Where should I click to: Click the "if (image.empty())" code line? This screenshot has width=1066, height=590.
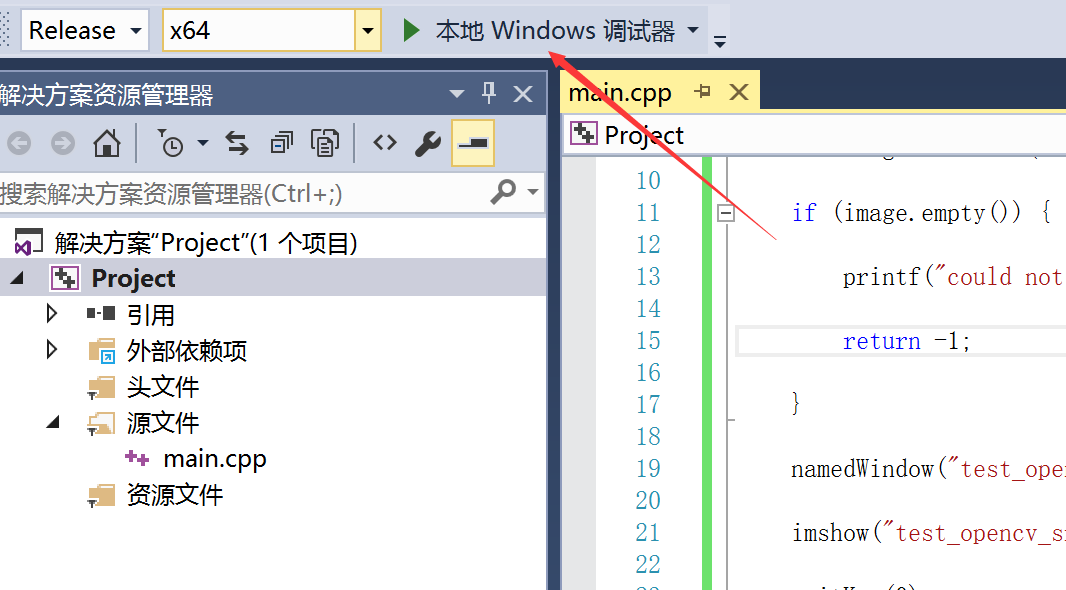click(922, 213)
